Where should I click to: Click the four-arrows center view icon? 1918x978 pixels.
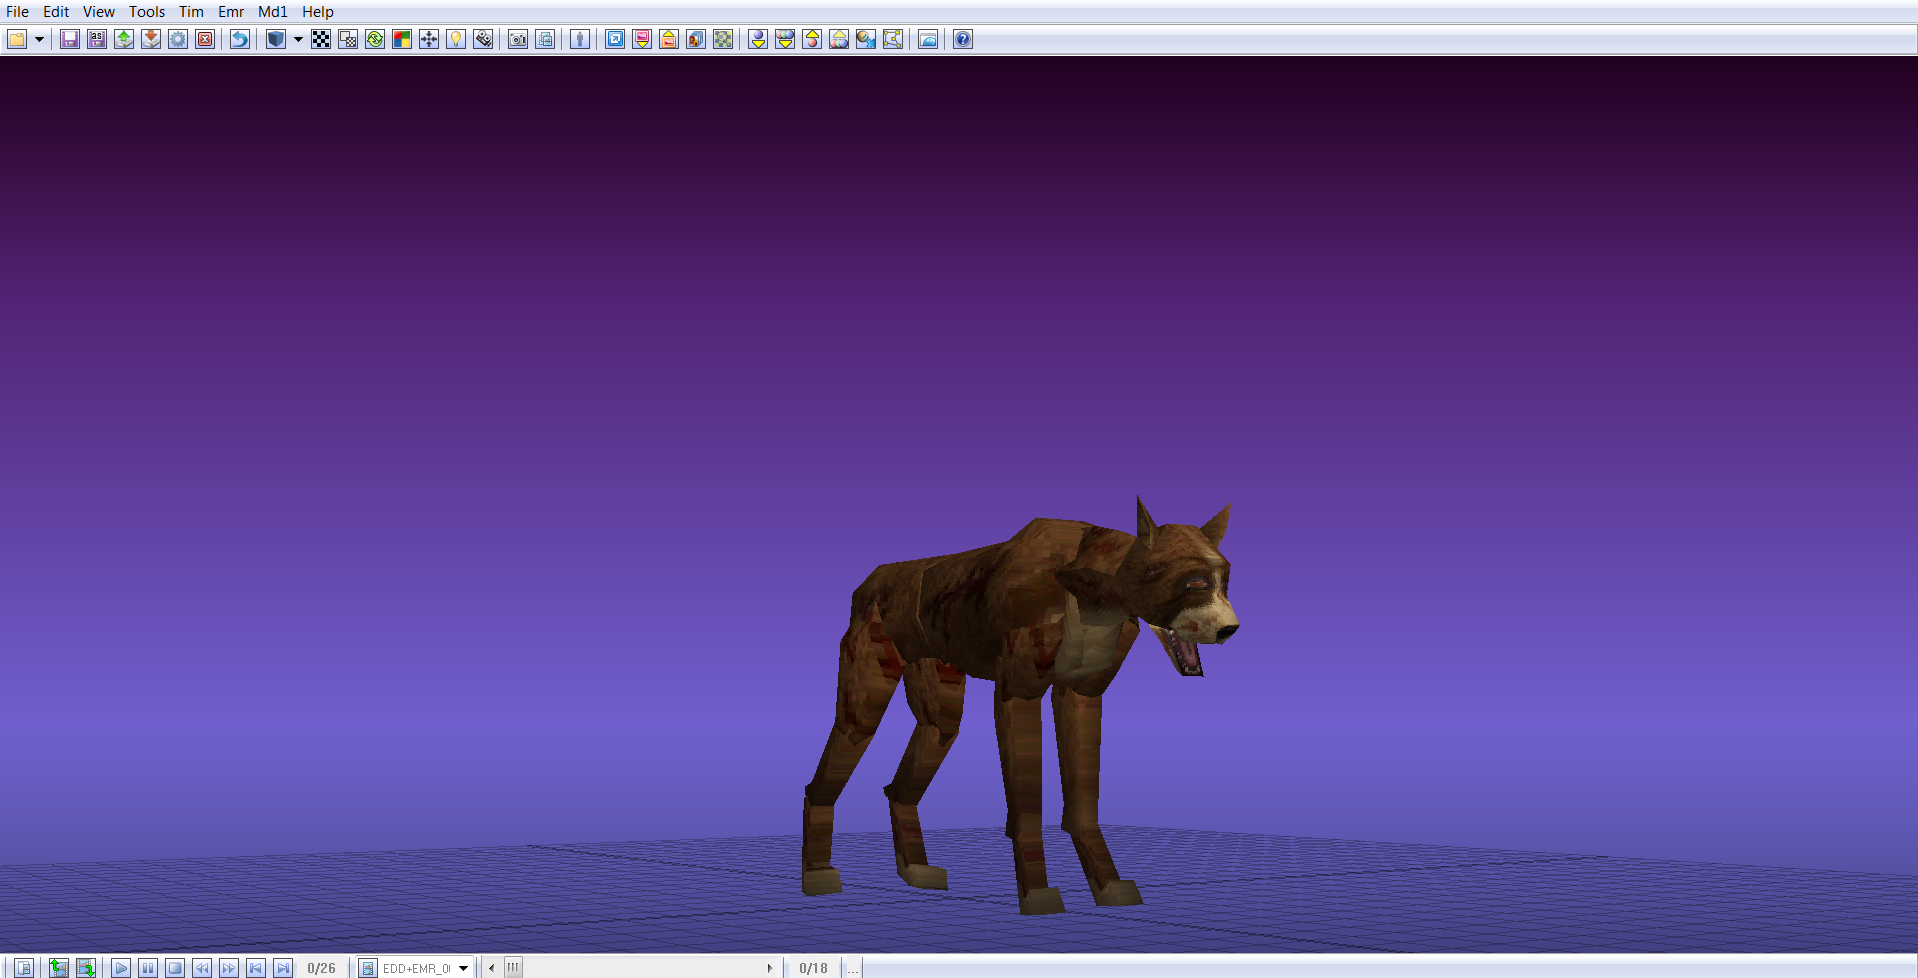(429, 39)
